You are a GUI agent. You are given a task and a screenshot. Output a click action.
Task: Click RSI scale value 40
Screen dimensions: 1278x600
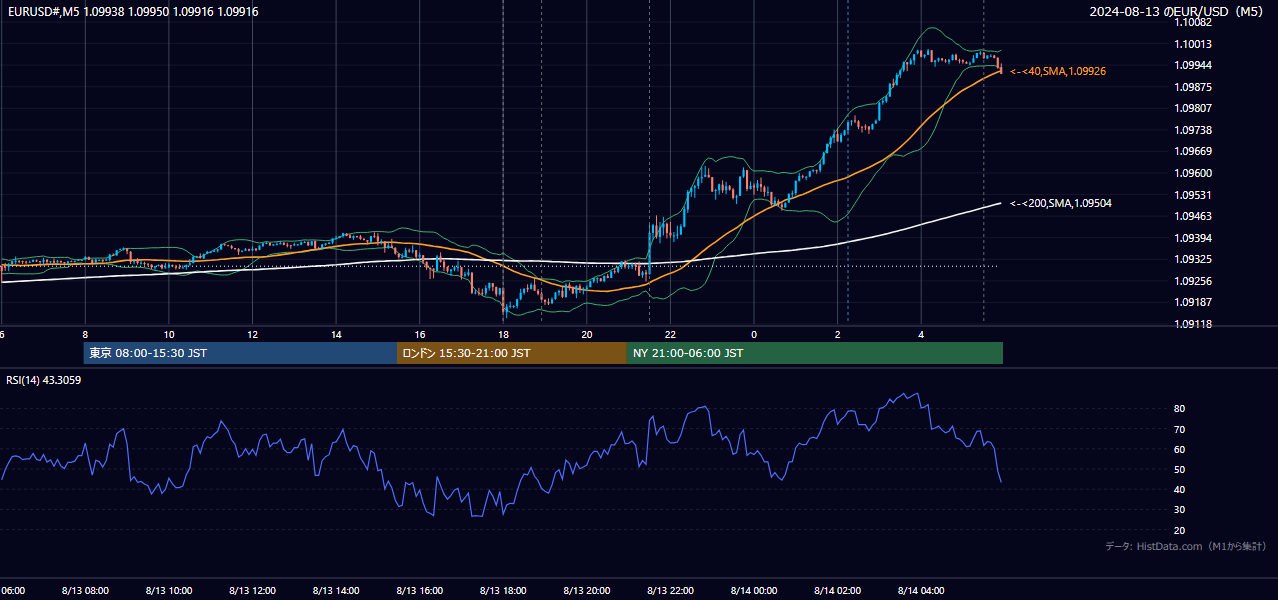[x=1180, y=490]
